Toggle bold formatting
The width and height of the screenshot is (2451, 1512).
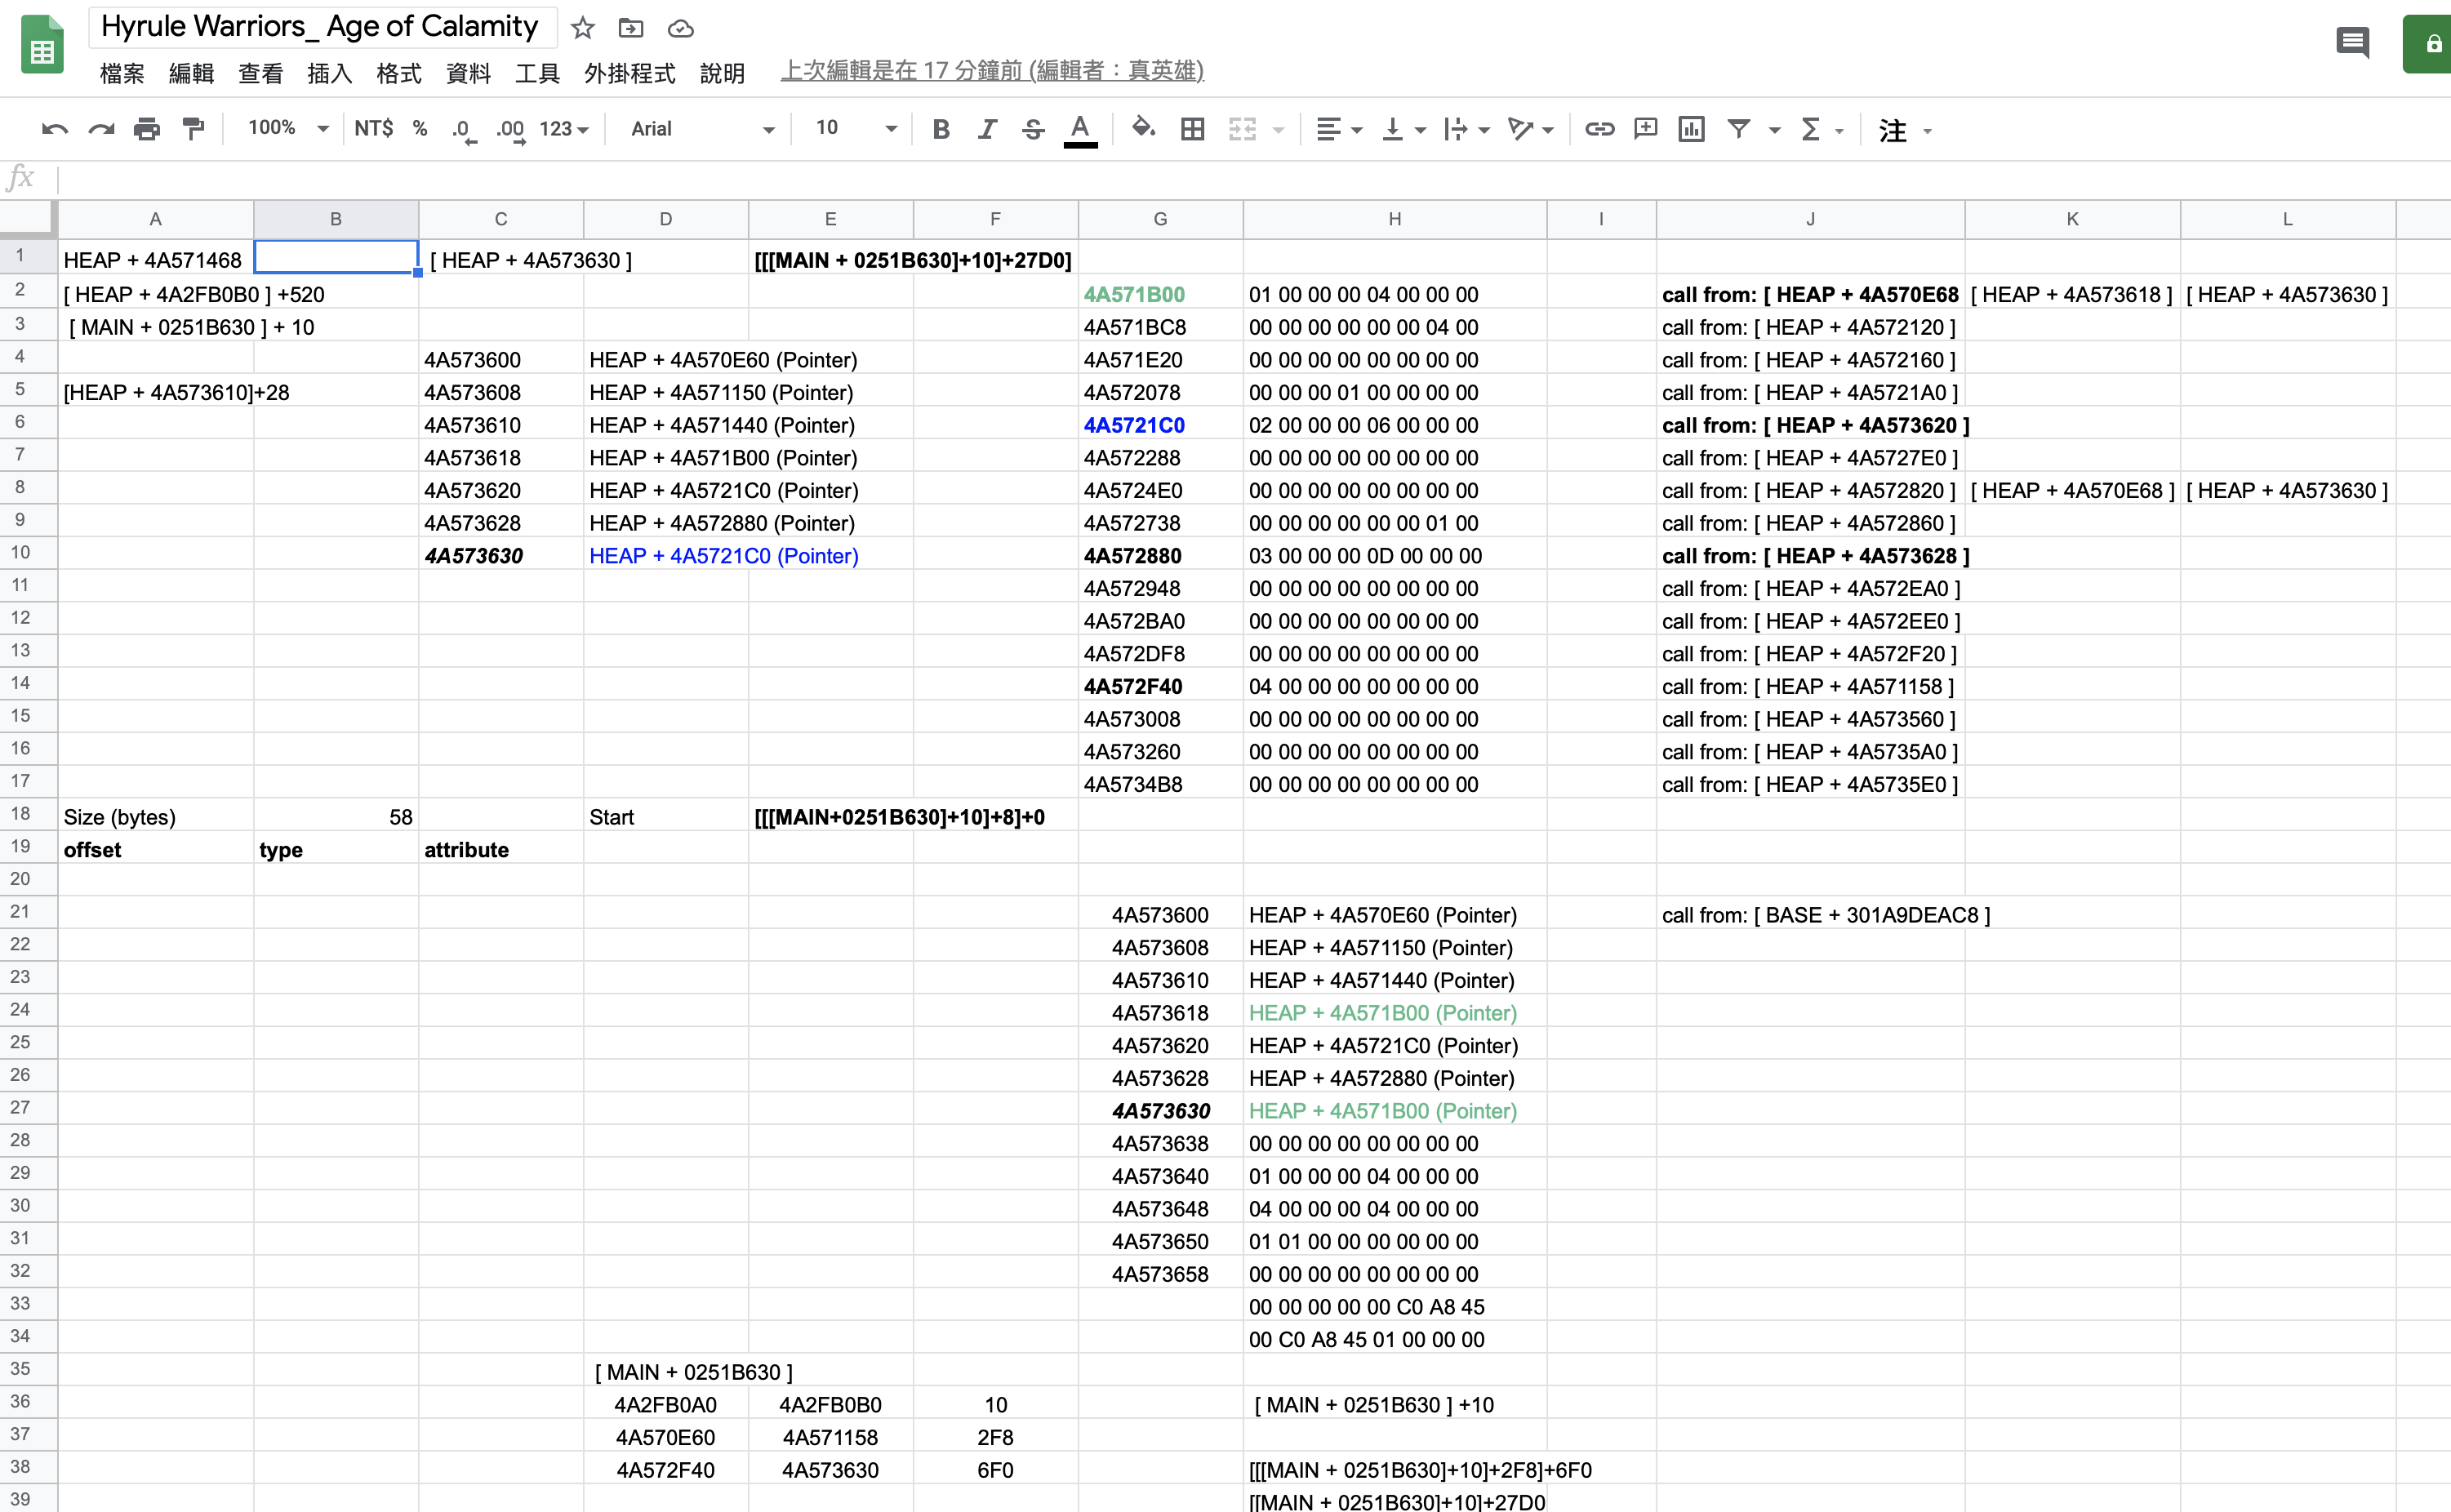(940, 129)
